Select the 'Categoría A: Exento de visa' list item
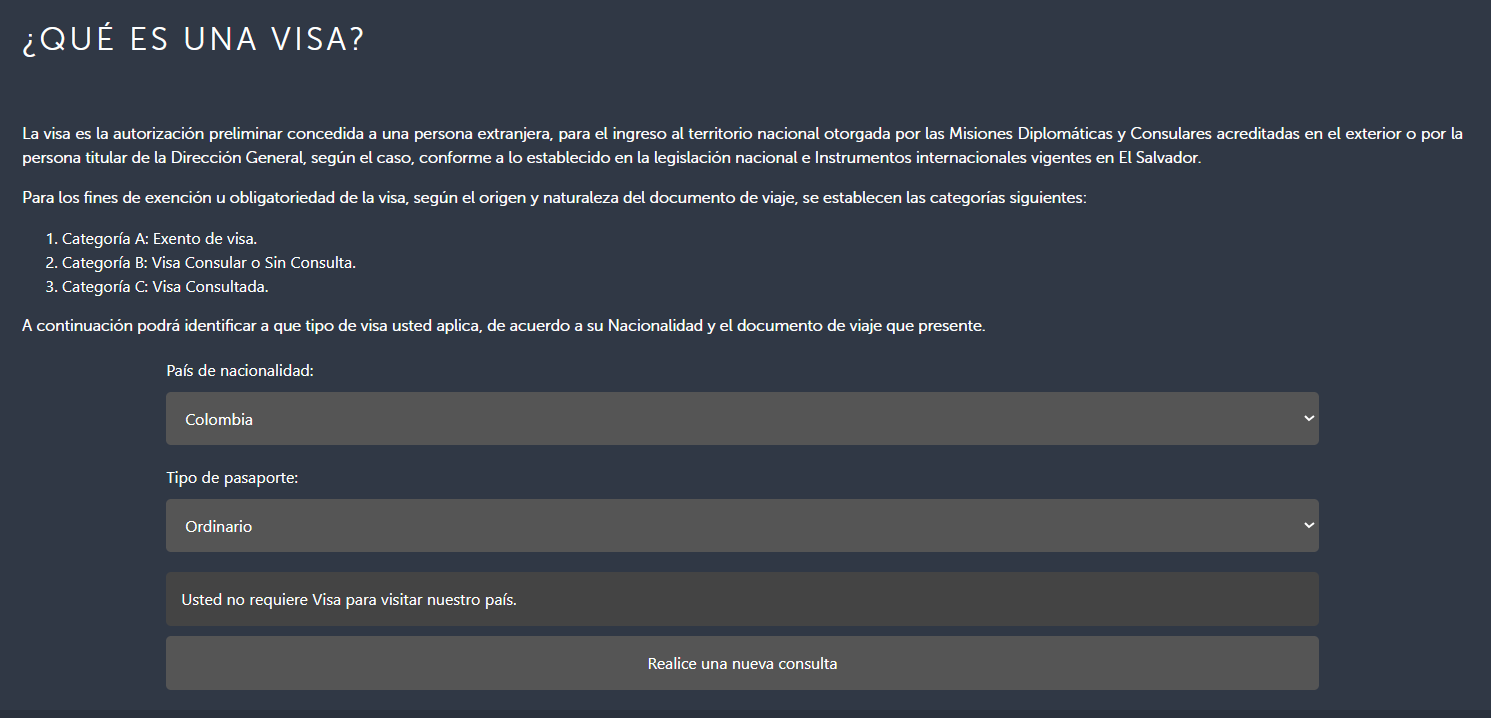 159,239
